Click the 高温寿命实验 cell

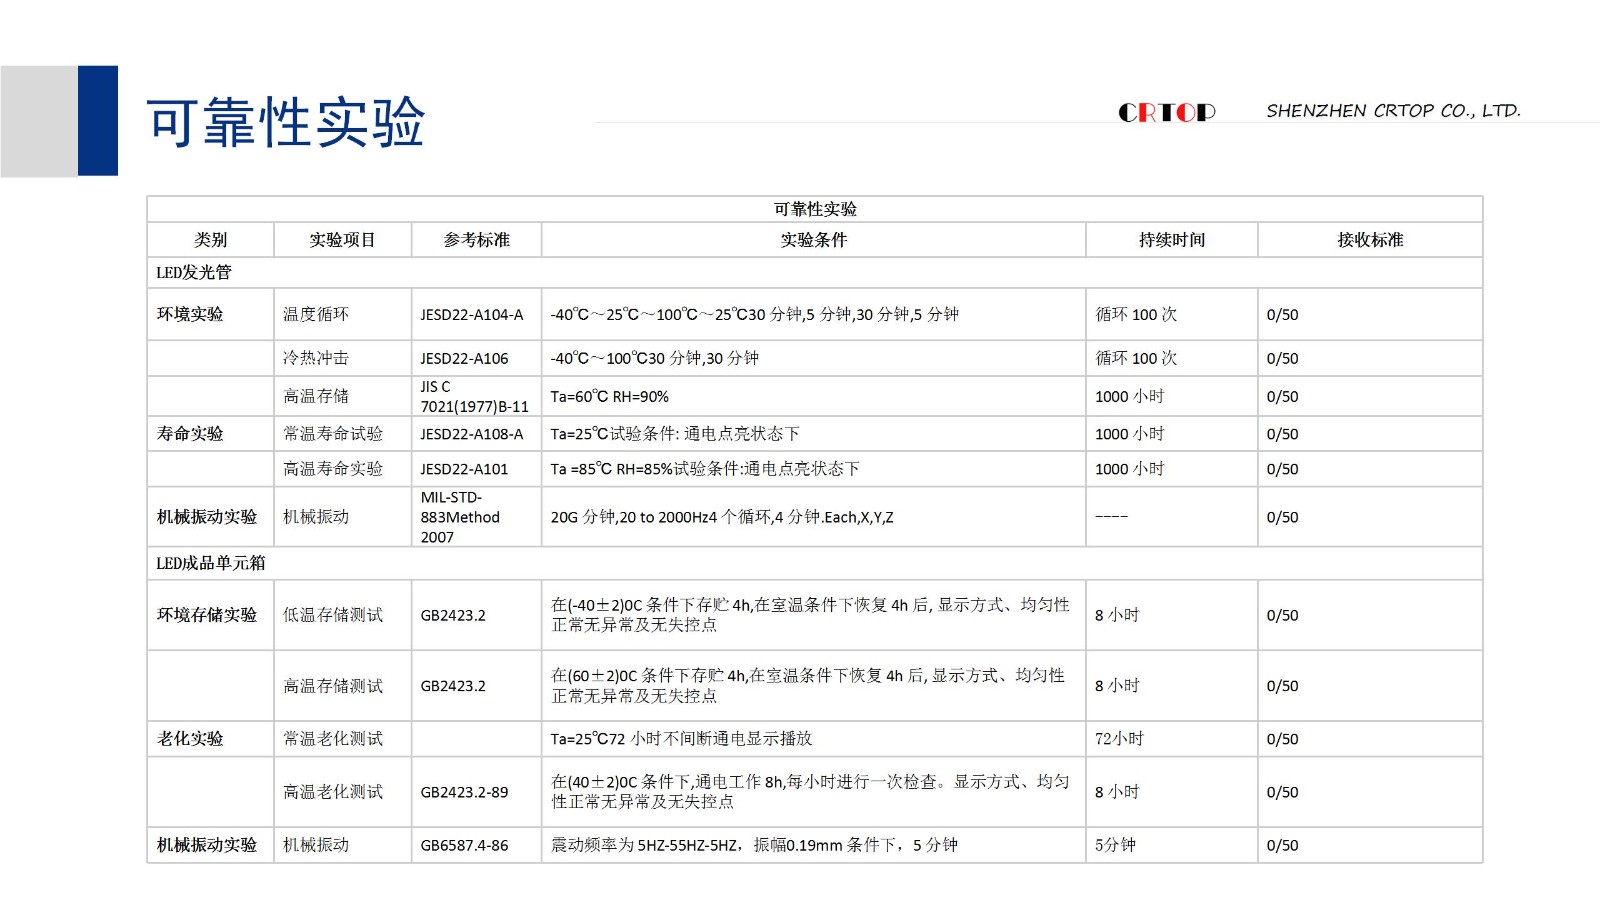[342, 469]
